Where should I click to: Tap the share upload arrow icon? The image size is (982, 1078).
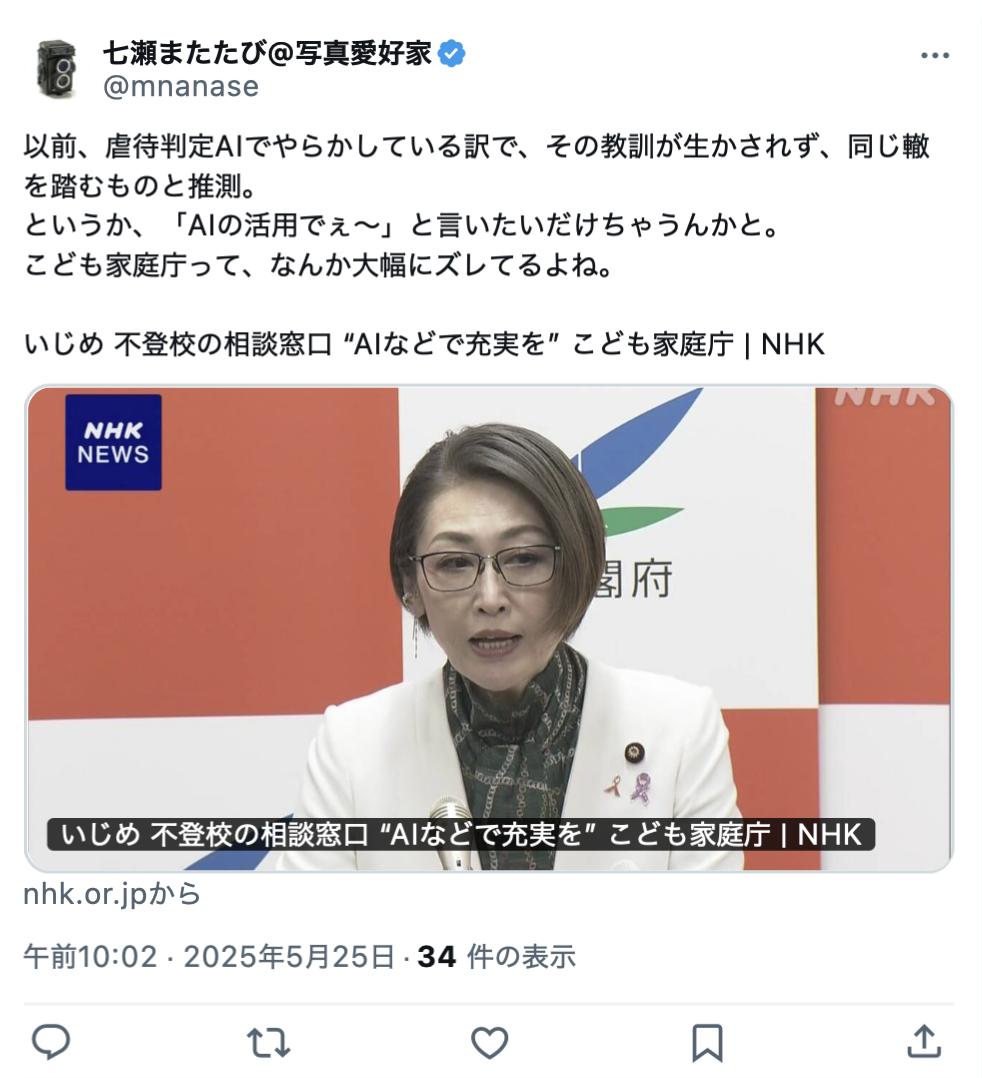(x=924, y=1041)
